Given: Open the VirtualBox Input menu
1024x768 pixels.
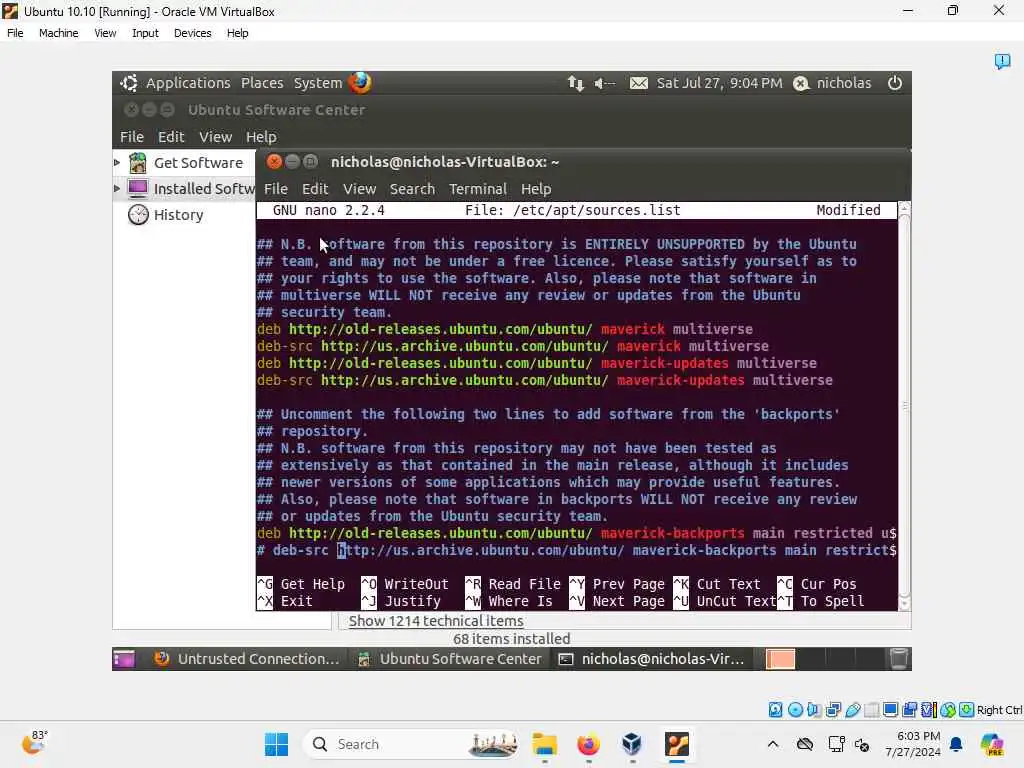Looking at the screenshot, I should pos(145,33).
